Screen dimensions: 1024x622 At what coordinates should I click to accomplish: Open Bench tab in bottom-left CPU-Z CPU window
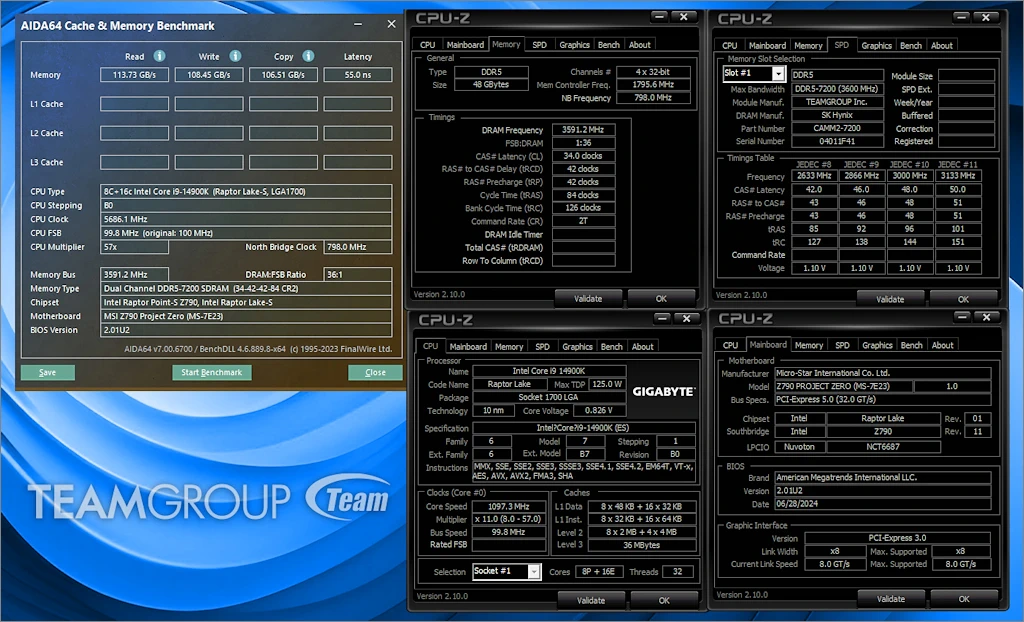point(611,347)
